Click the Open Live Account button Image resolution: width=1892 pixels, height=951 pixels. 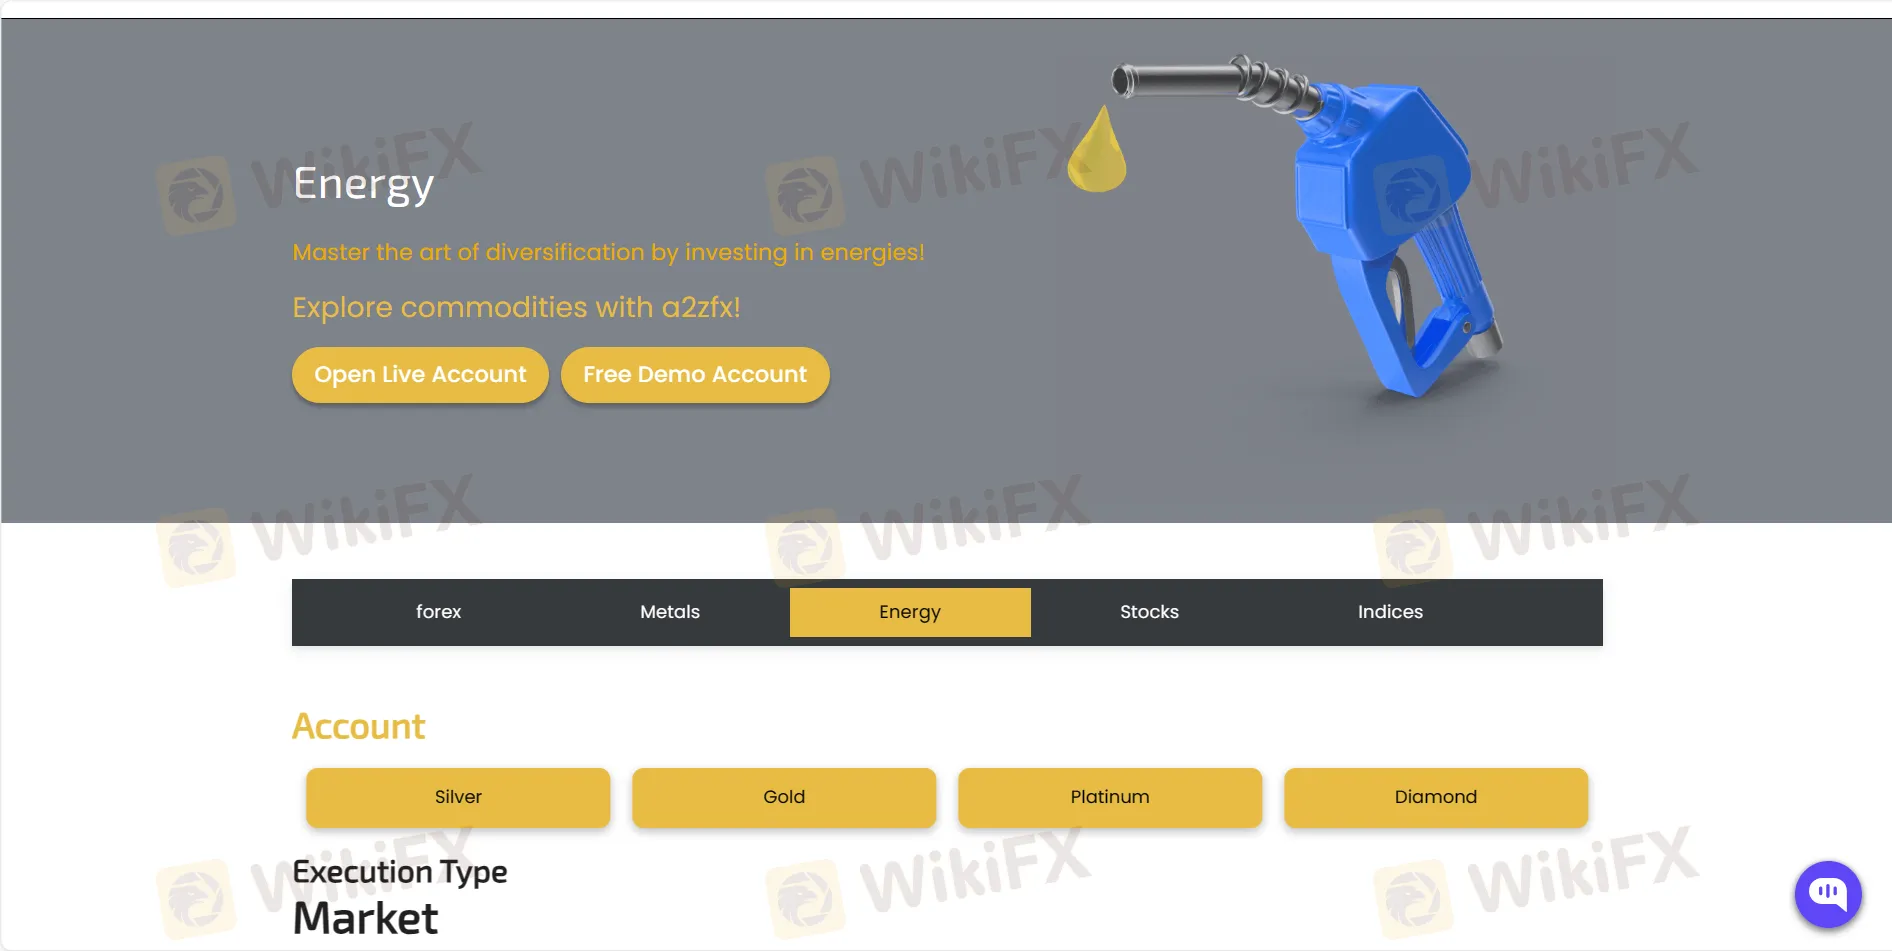[420, 375]
